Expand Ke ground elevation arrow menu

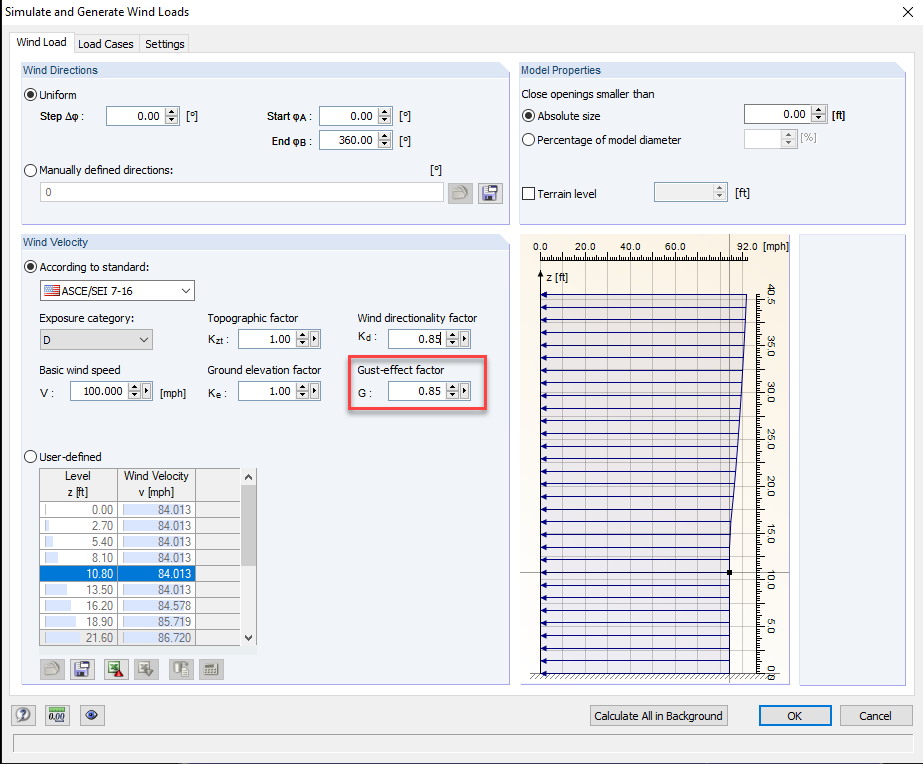315,391
